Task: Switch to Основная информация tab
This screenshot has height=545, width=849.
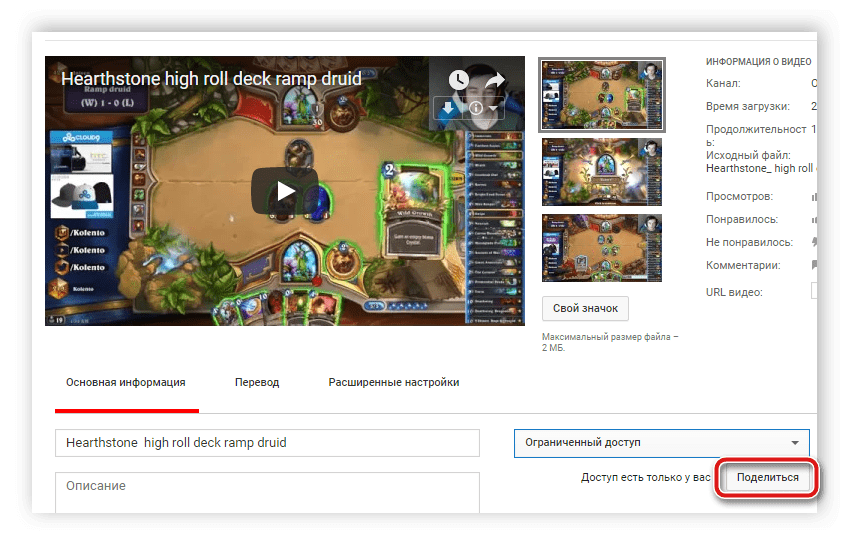Action: pyautogui.click(x=126, y=383)
